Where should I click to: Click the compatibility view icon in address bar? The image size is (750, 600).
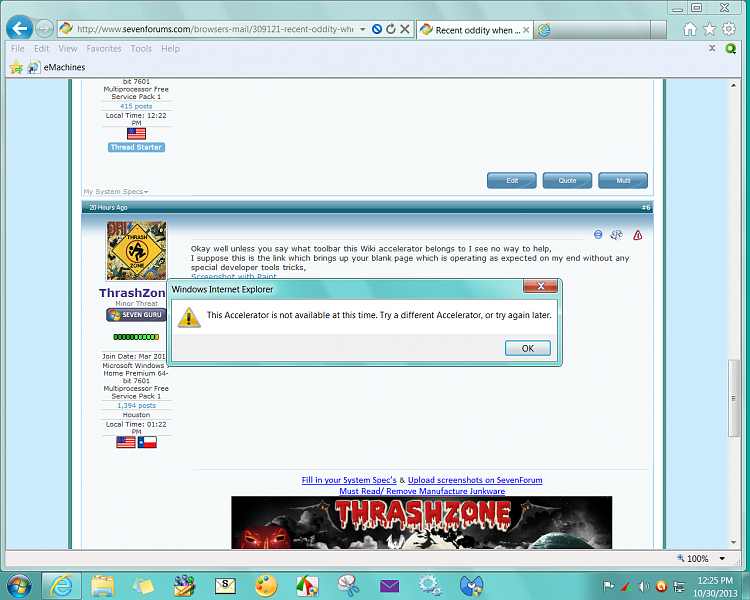(x=377, y=29)
